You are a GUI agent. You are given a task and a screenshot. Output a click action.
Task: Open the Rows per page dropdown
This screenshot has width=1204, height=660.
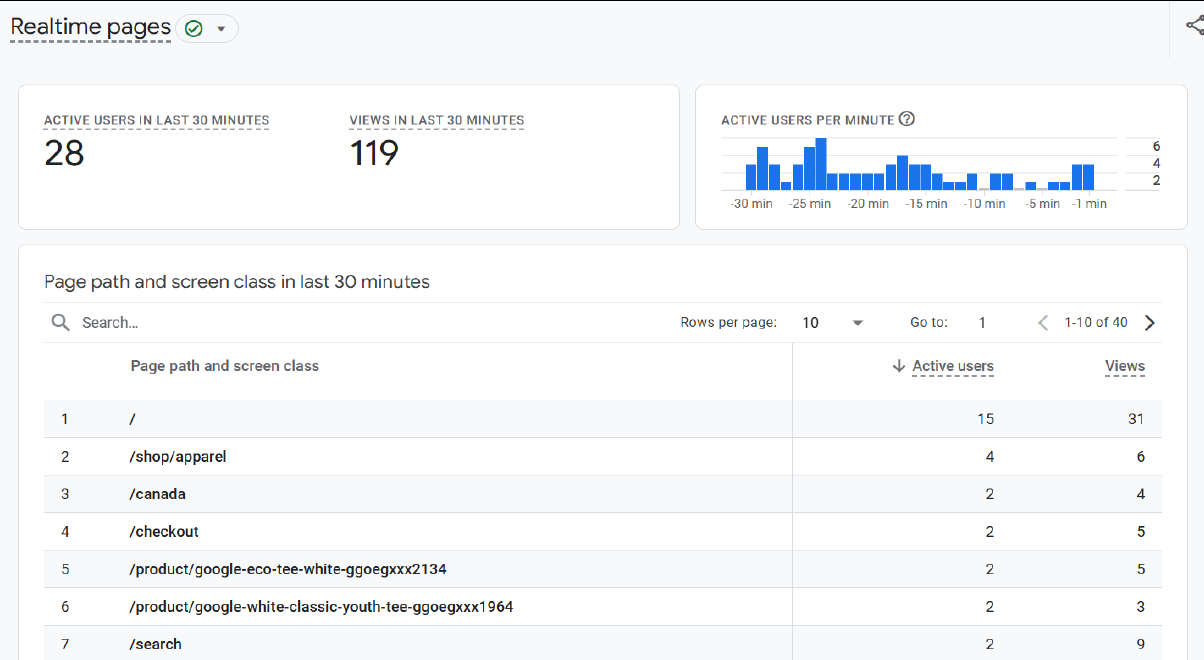coord(857,322)
